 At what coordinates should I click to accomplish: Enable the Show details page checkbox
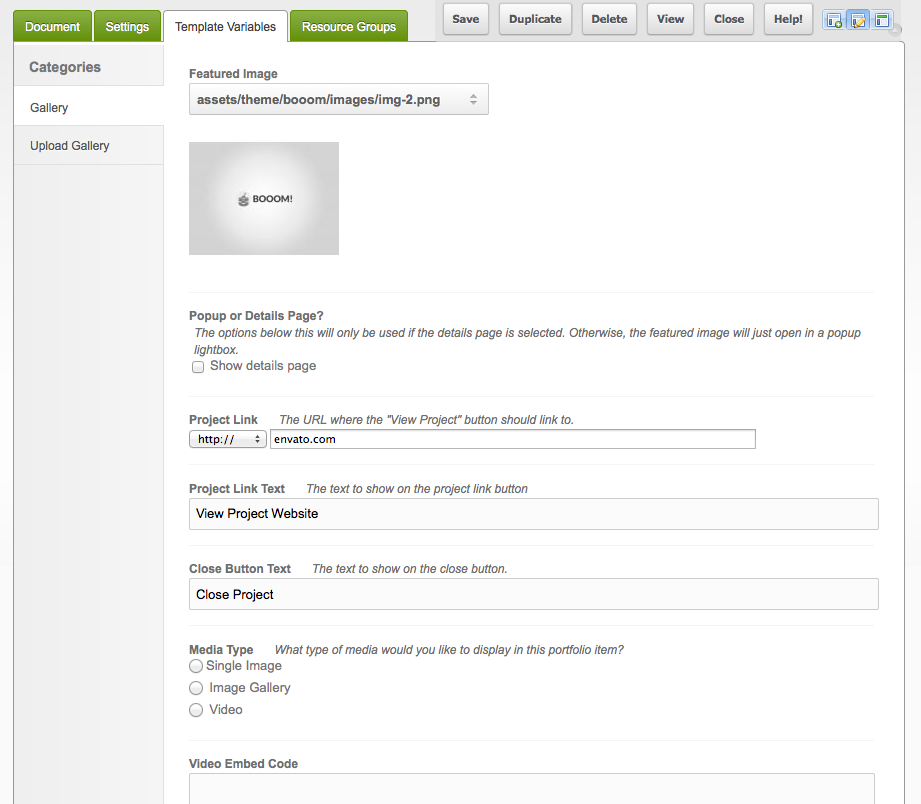[x=198, y=367]
